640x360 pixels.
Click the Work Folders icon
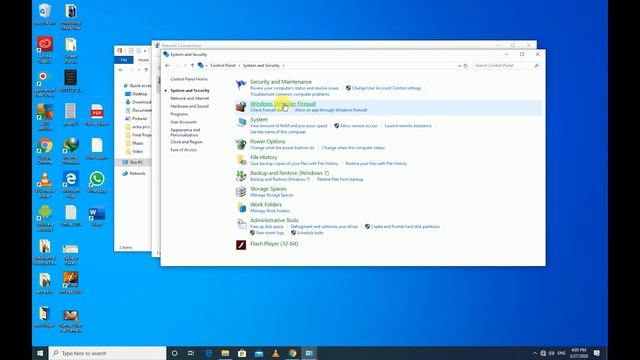click(x=241, y=207)
